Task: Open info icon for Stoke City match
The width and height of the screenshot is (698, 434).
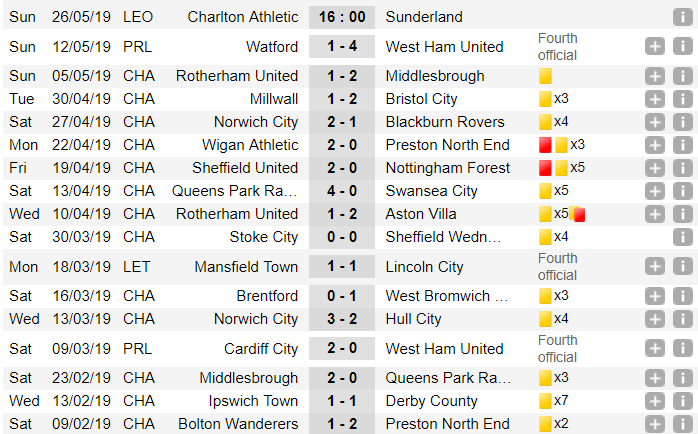Action: [x=682, y=237]
